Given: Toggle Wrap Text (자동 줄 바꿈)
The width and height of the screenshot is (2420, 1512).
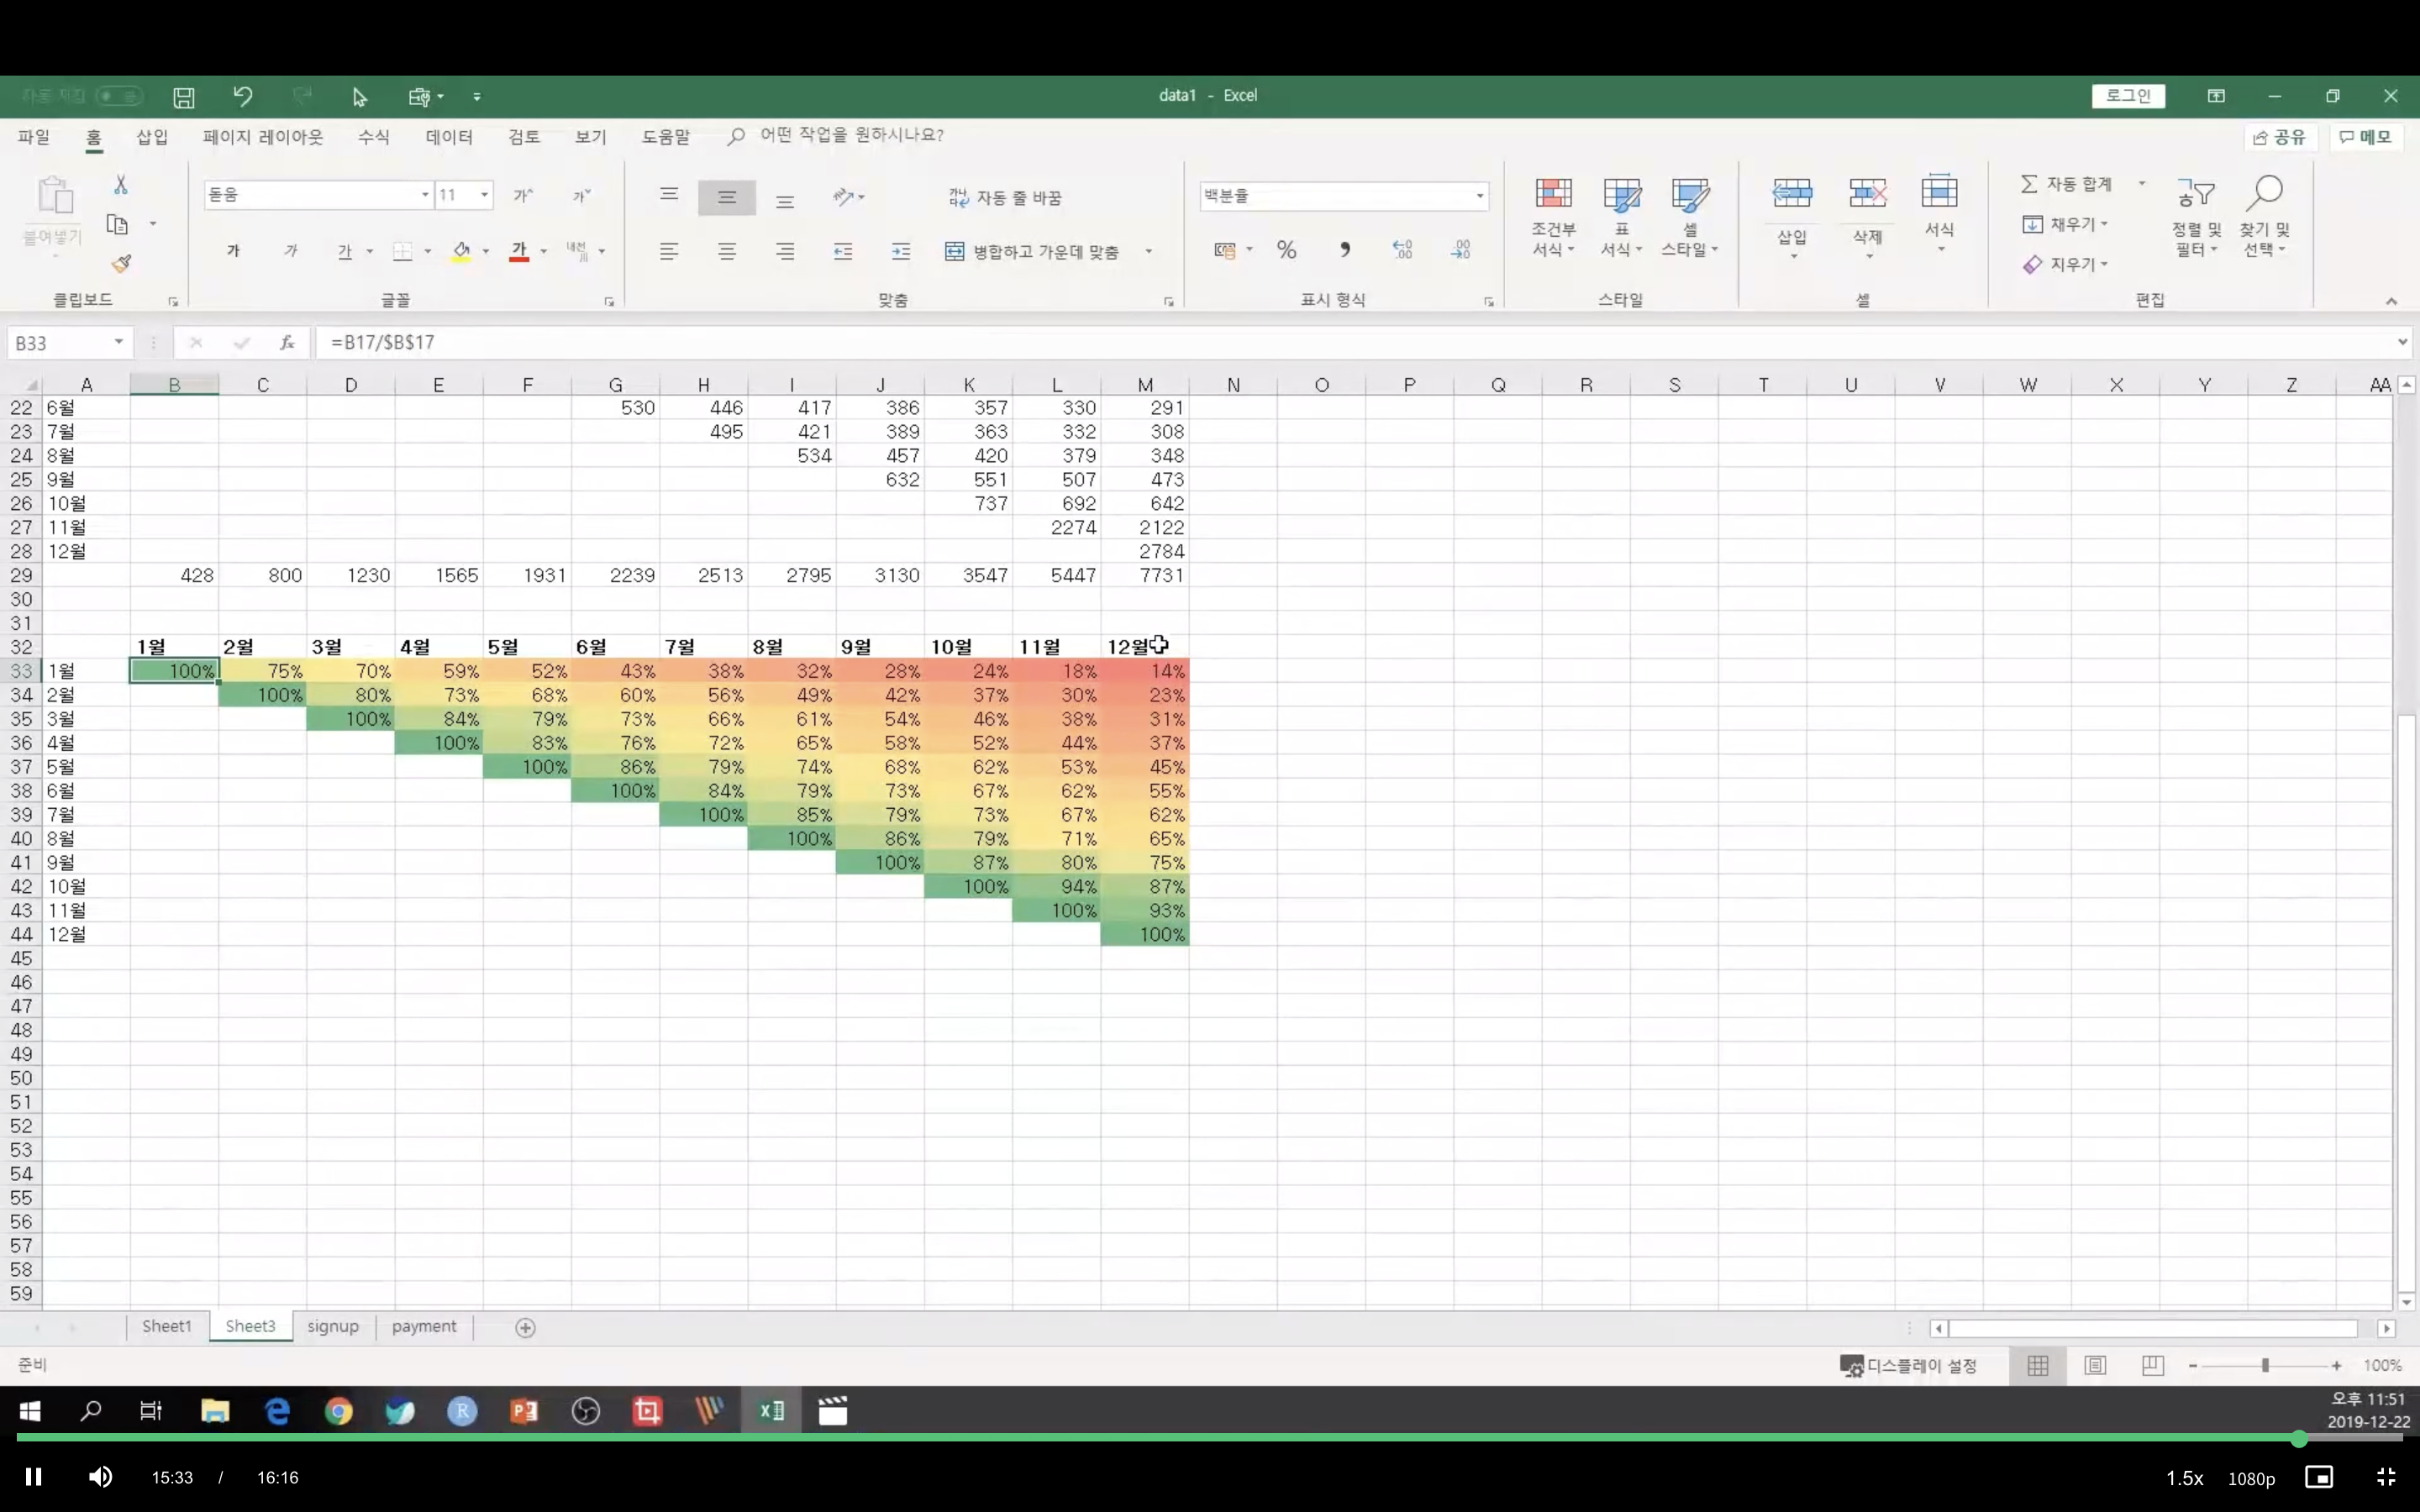Looking at the screenshot, I should (1005, 198).
